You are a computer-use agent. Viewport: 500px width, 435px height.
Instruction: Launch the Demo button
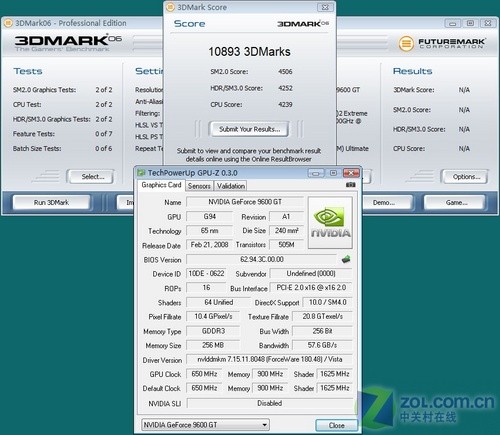coord(384,202)
